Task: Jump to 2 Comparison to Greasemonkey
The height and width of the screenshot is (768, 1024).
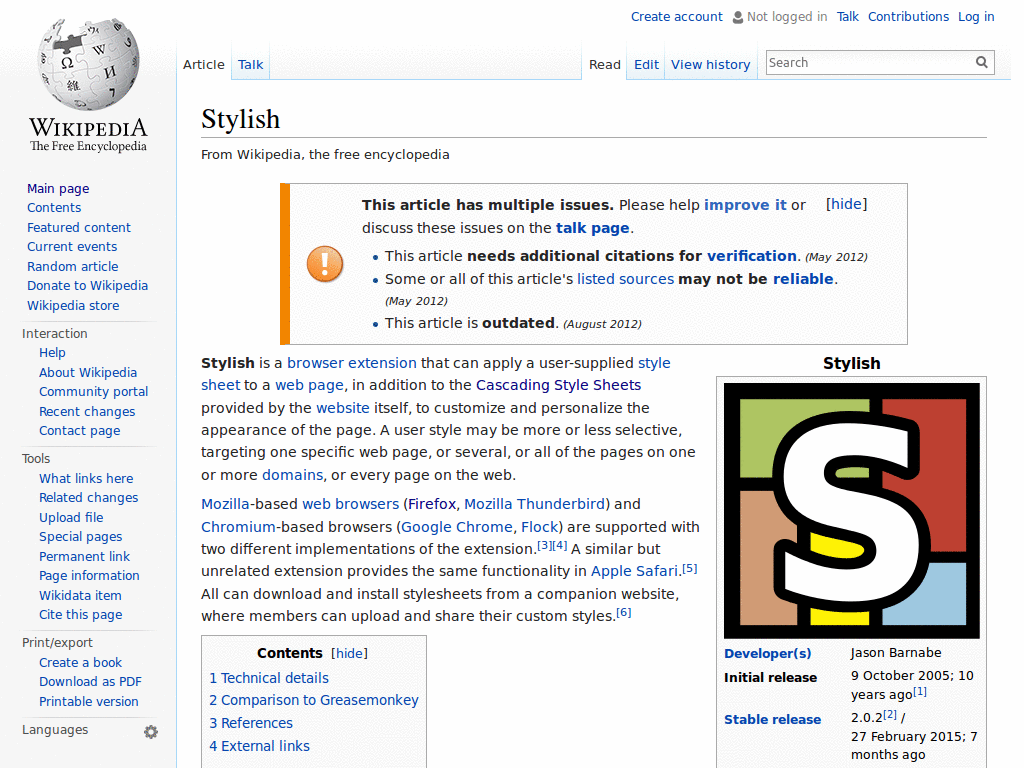Action: [x=313, y=700]
